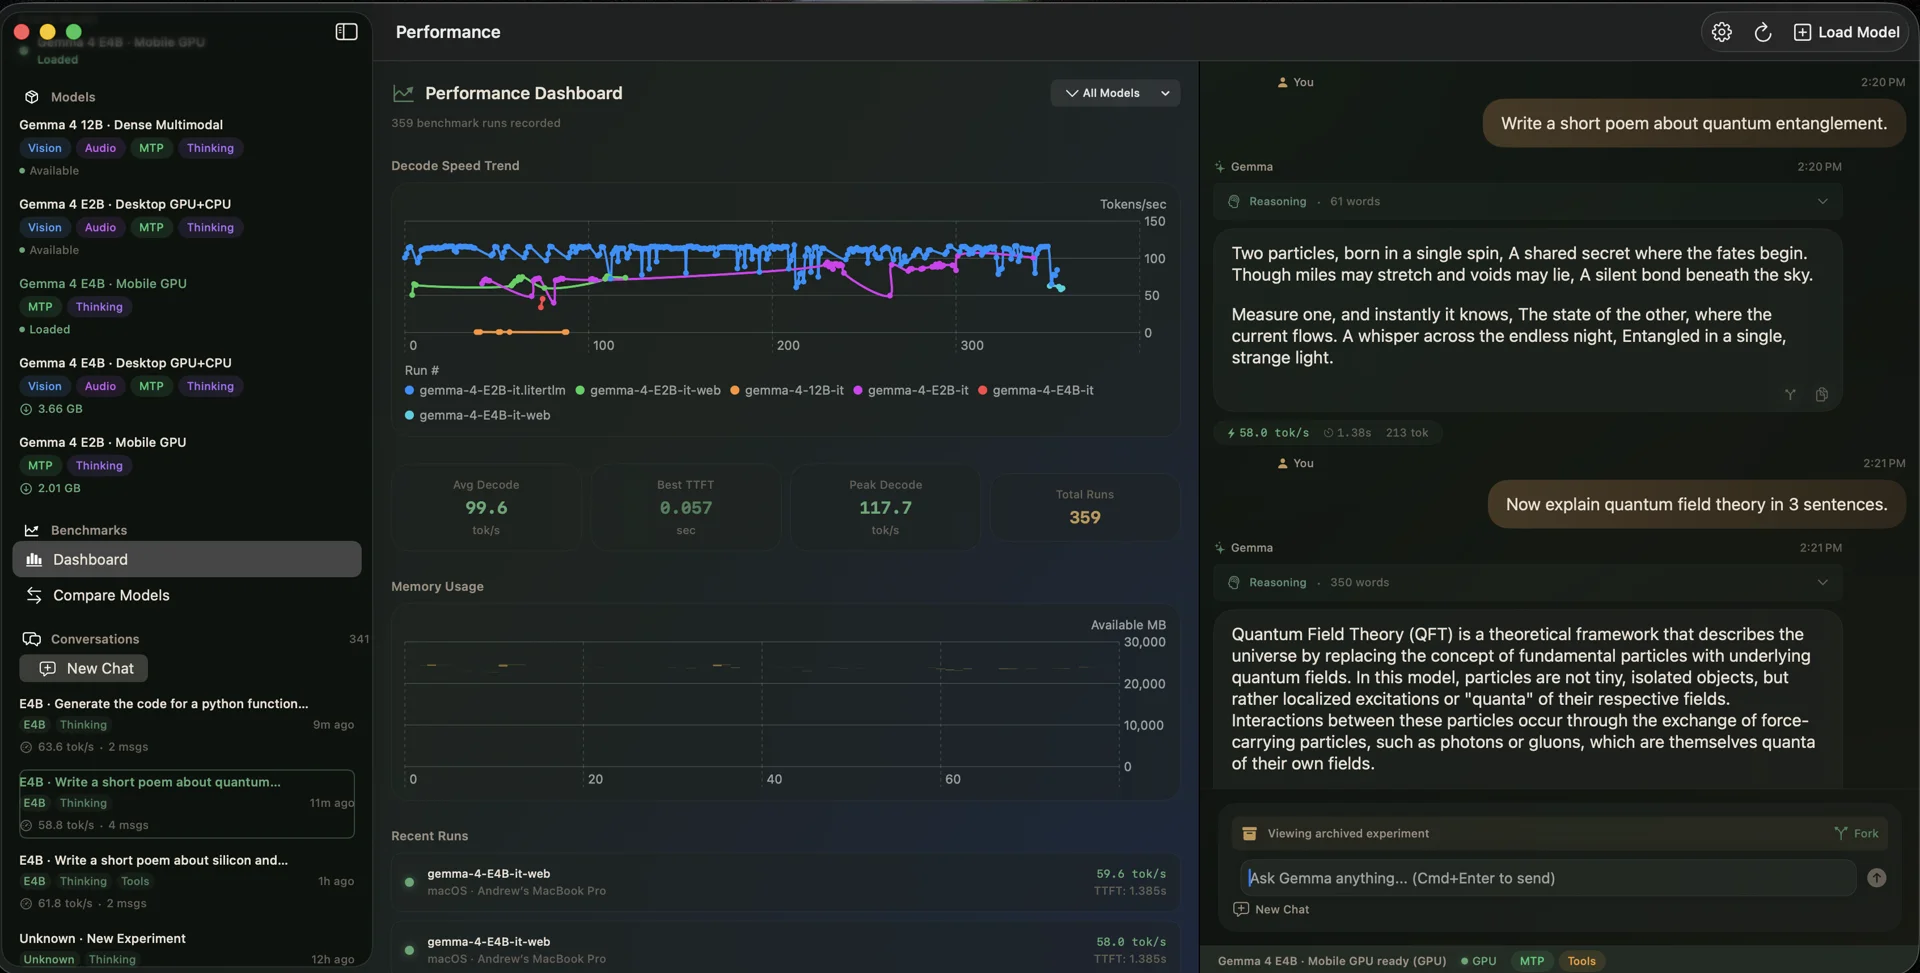Click the fork icon under the poem response

(1790, 395)
